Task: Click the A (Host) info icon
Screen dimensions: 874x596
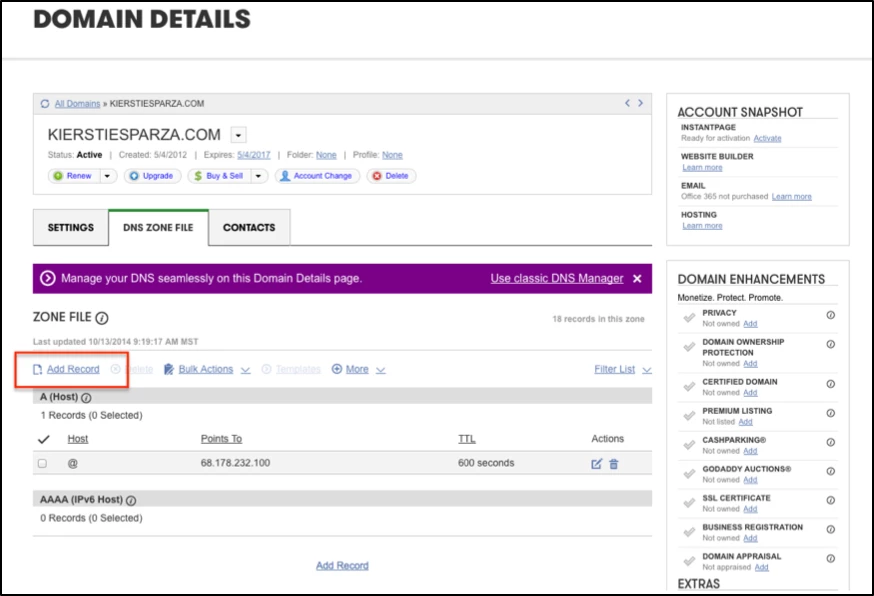Action: [86, 398]
